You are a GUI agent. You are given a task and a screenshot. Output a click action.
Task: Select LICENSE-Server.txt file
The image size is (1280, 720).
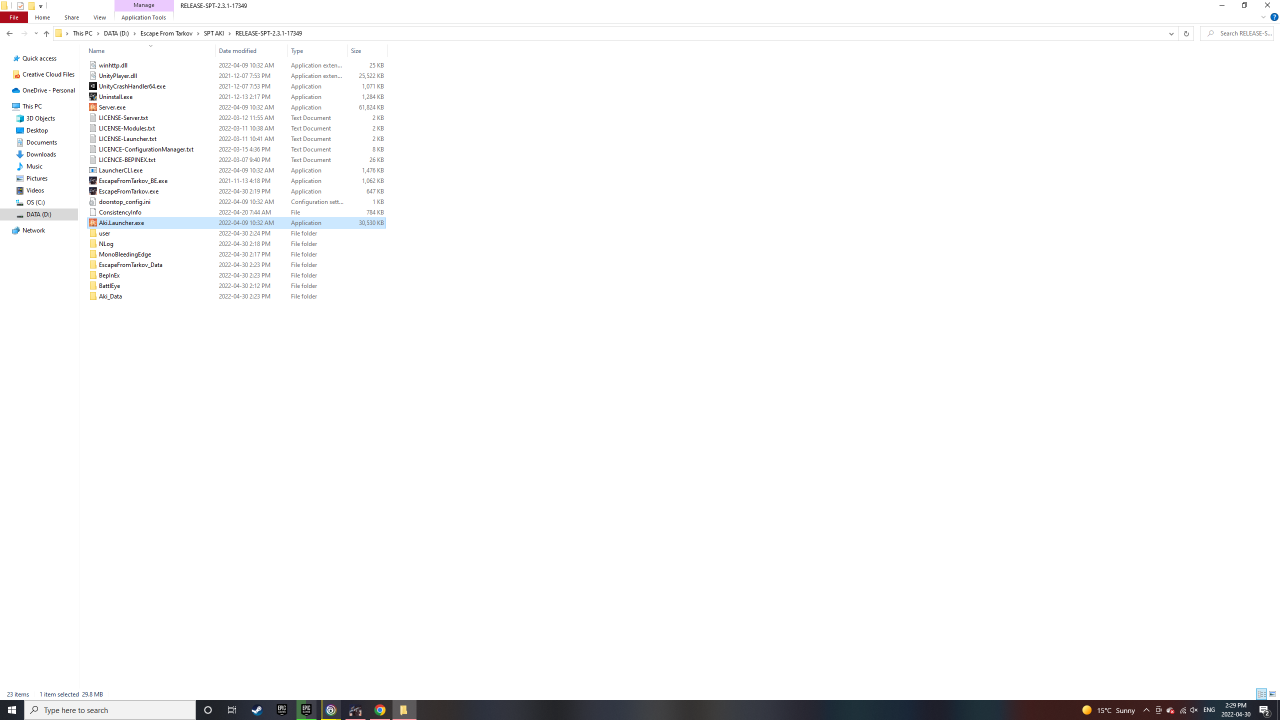point(123,118)
